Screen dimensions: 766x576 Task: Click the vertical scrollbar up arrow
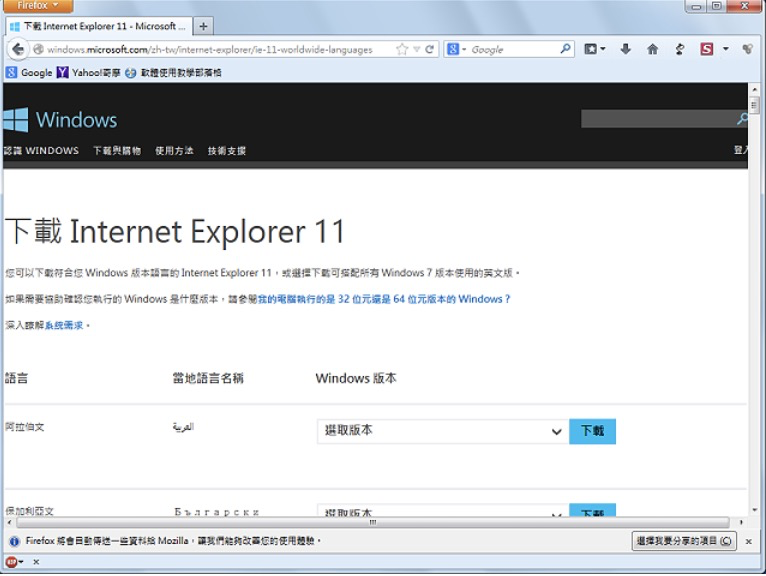coord(755,90)
